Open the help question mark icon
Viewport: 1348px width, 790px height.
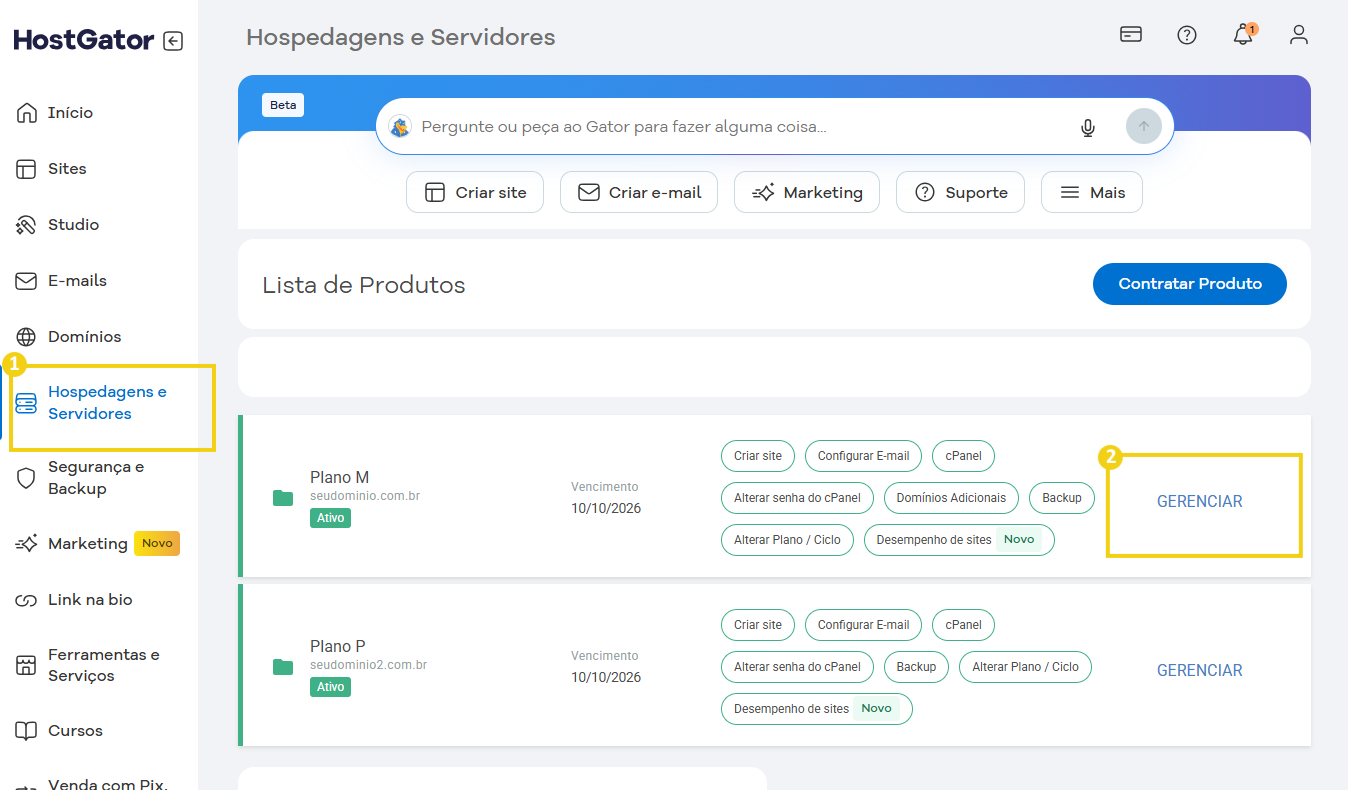point(1187,35)
